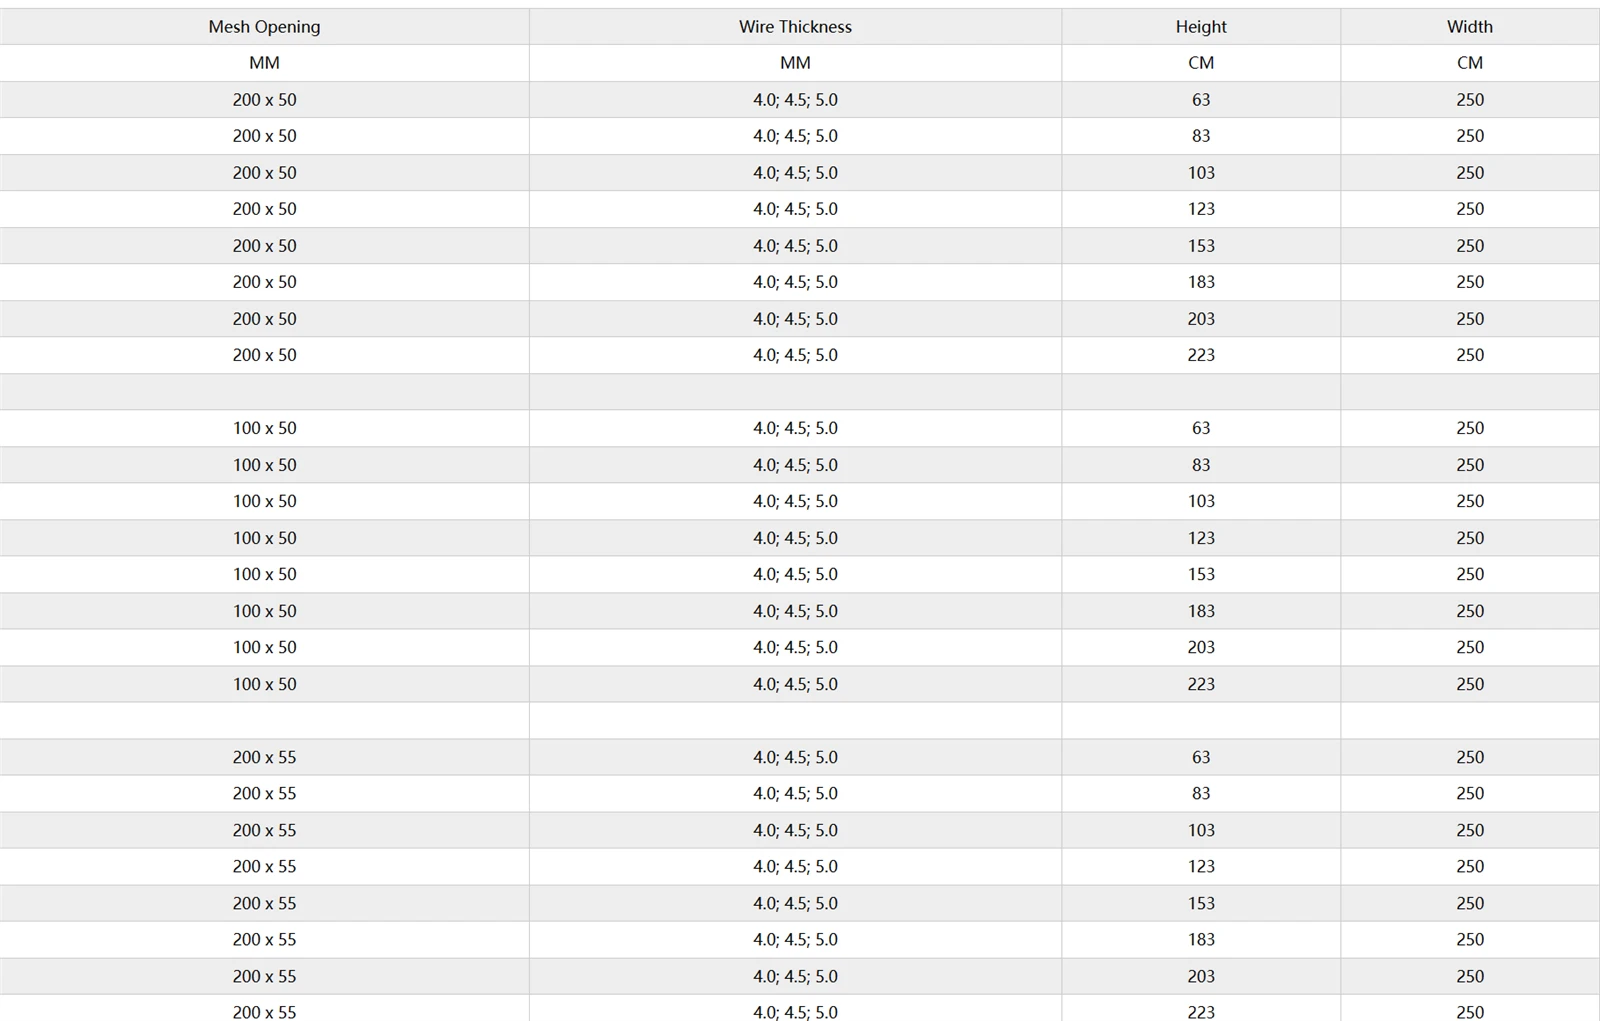Click the Wire Thickness column header
Screen dimensions: 1600x1021
tap(795, 27)
